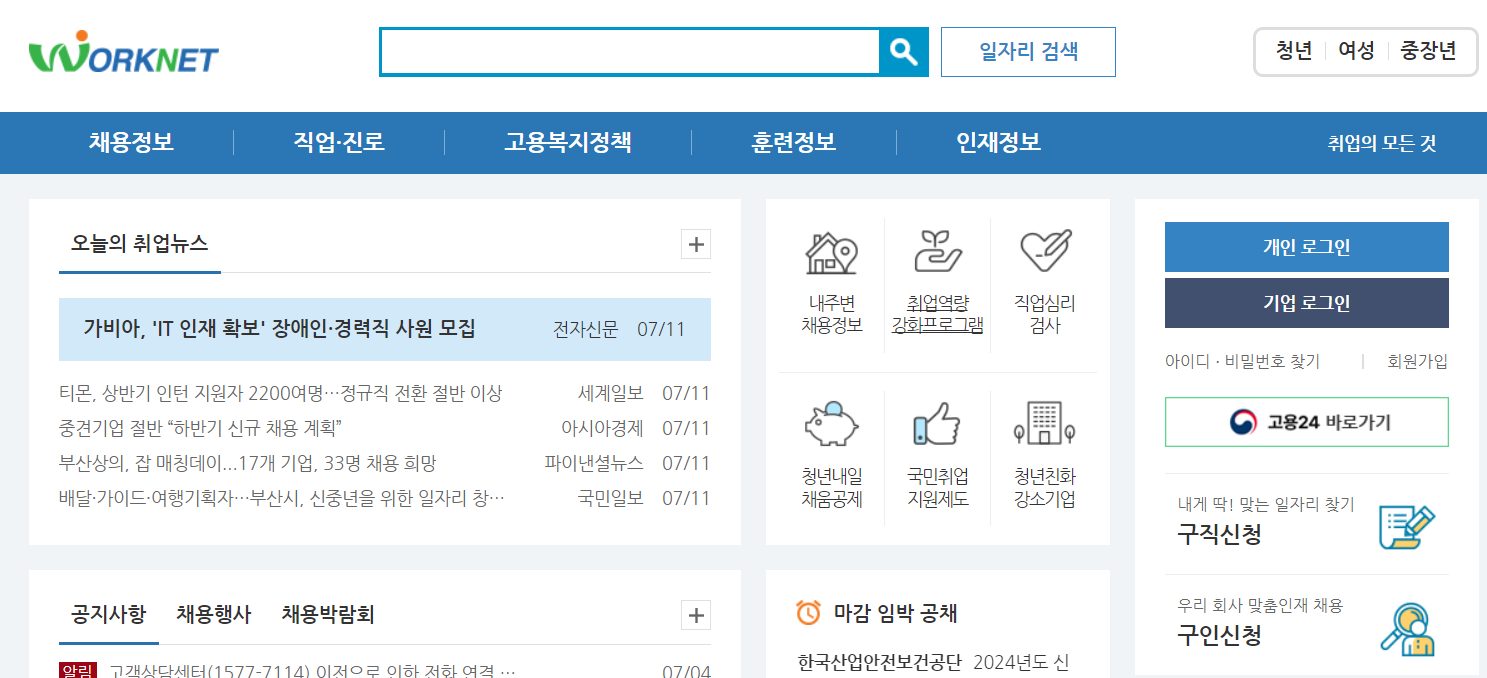Click the blue search magnifier icon
The width and height of the screenshot is (1487, 678).
pos(903,52)
